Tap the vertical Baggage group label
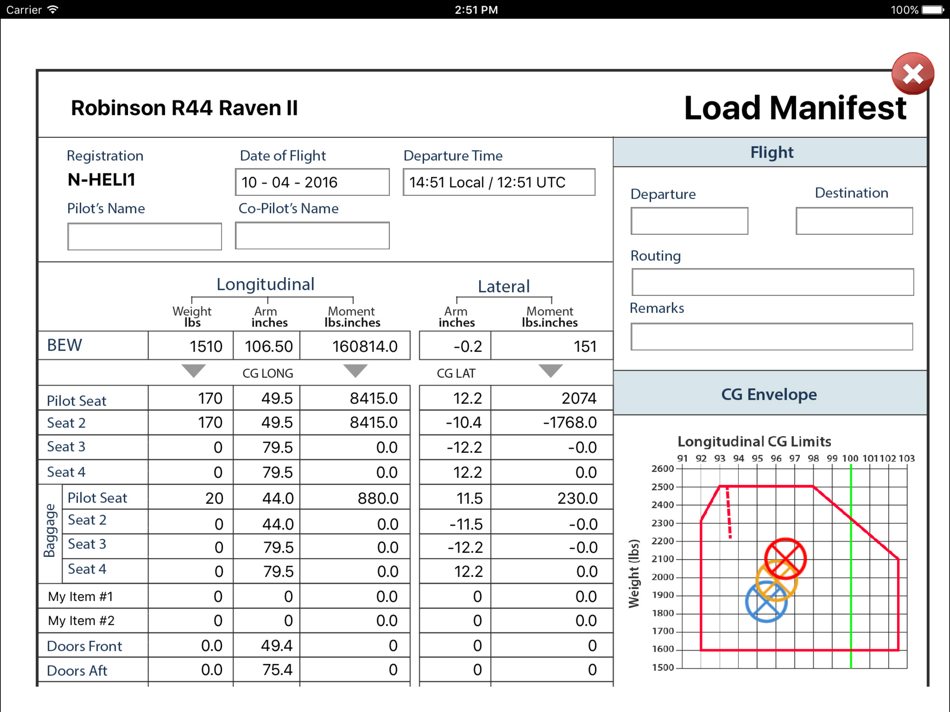 click(x=50, y=531)
